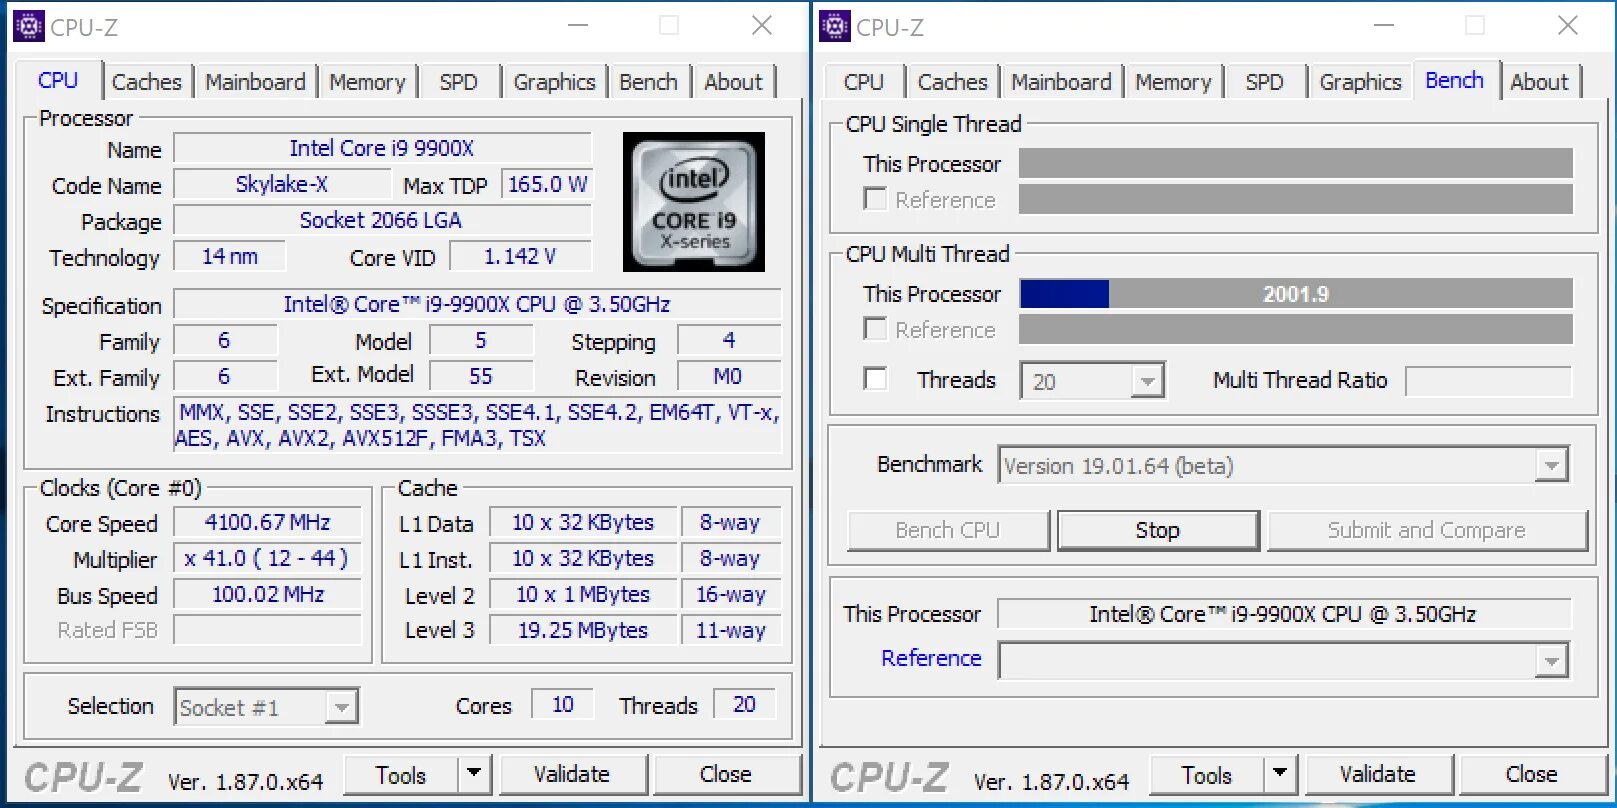Open the Reference processor dropdown
The height and width of the screenshot is (808, 1617).
point(1283,660)
